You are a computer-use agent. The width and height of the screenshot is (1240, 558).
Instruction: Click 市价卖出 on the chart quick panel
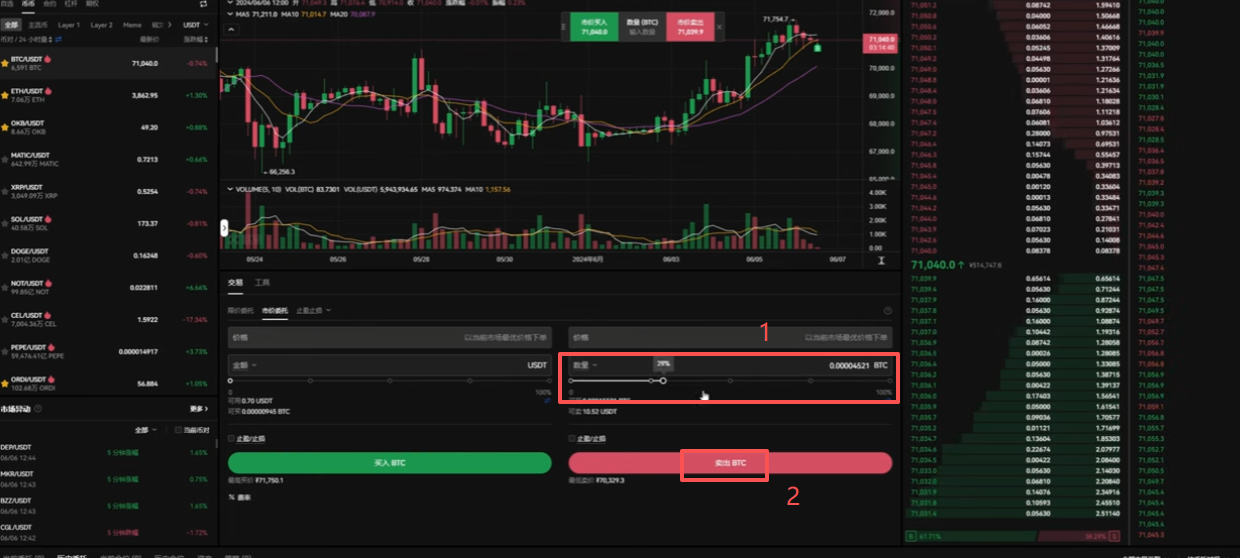coord(690,27)
